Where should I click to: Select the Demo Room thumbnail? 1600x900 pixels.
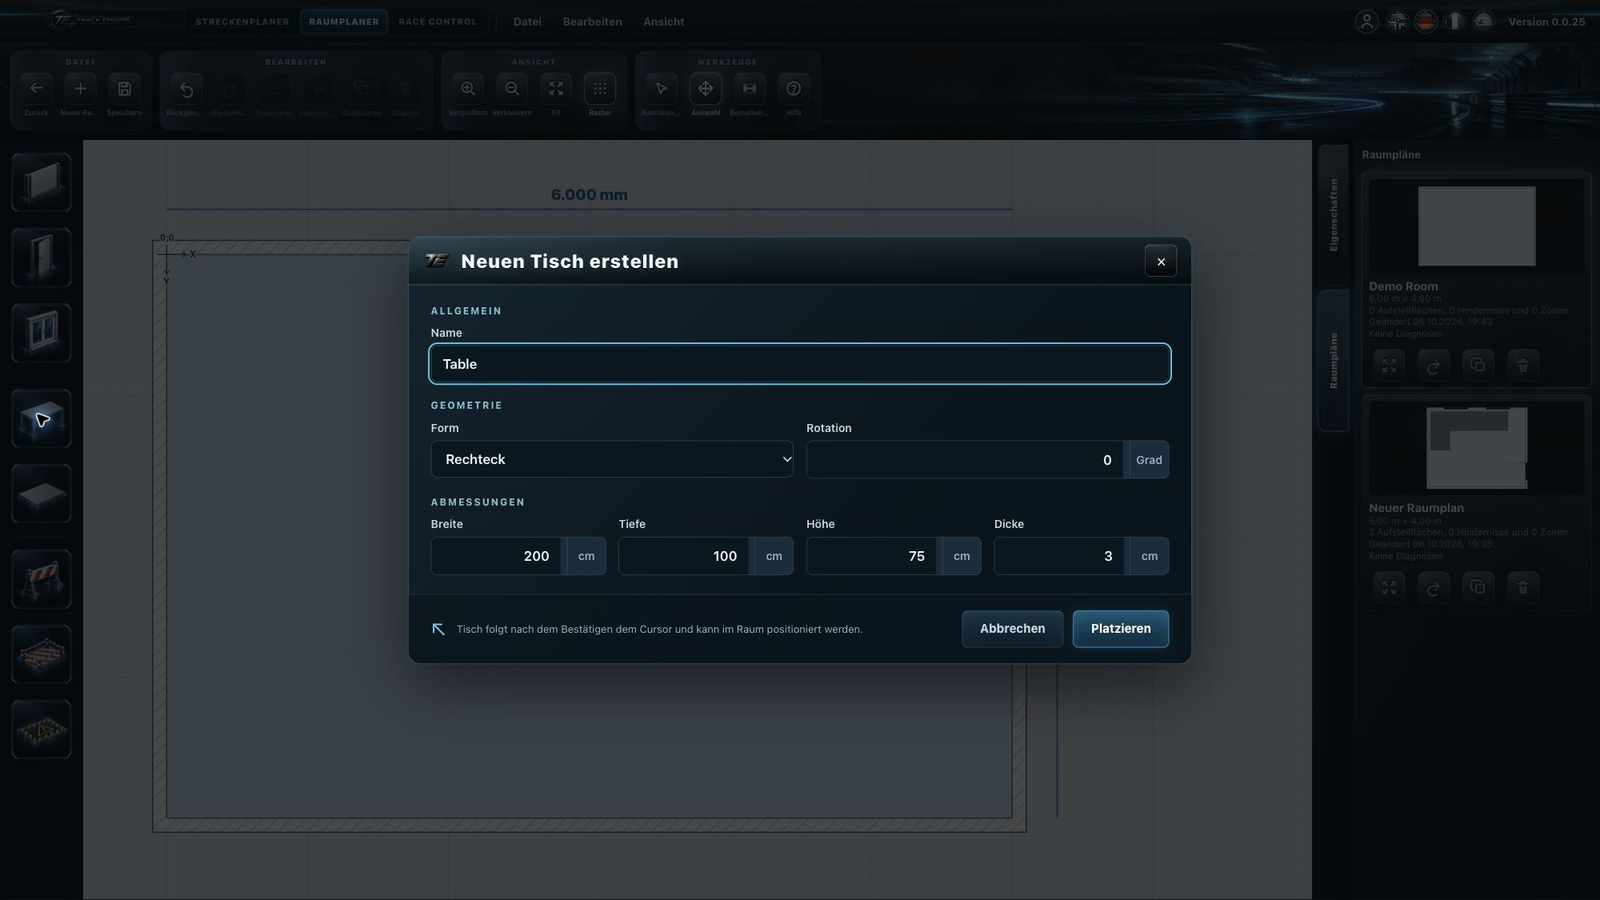[x=1476, y=226]
